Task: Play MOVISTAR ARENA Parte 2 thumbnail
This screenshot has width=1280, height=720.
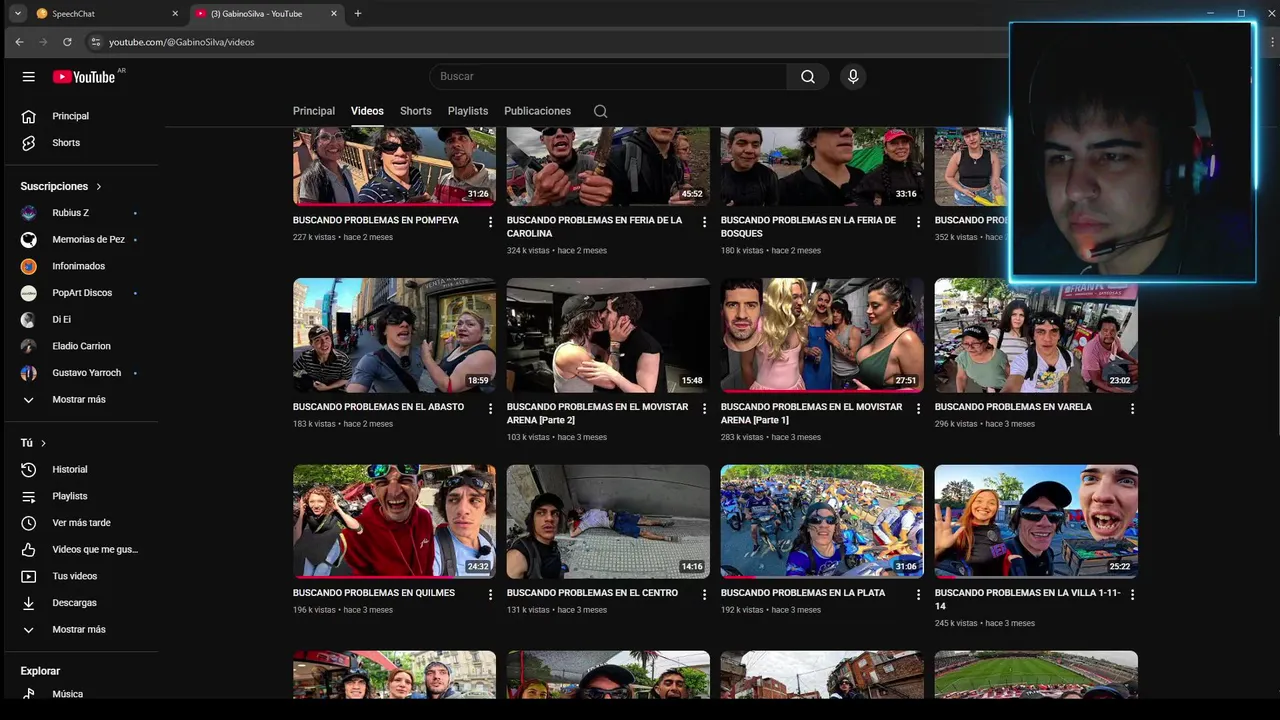Action: (608, 335)
